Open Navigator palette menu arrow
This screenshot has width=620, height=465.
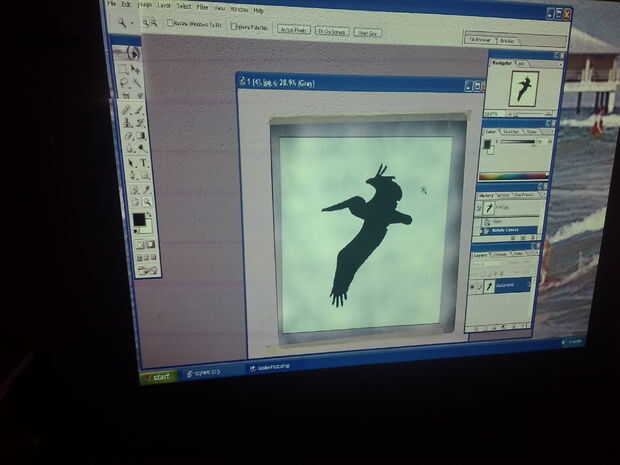click(x=561, y=64)
